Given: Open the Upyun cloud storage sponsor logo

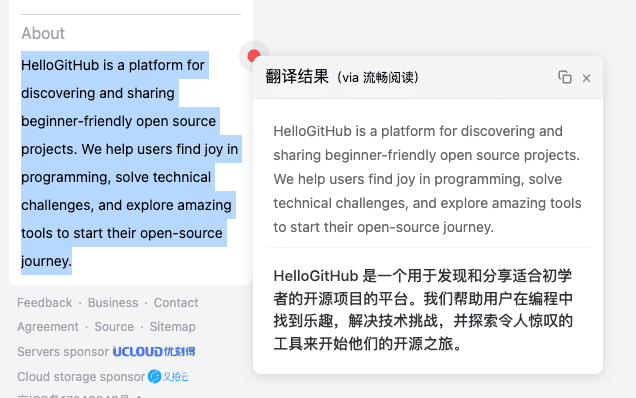Looking at the screenshot, I should [x=168, y=376].
